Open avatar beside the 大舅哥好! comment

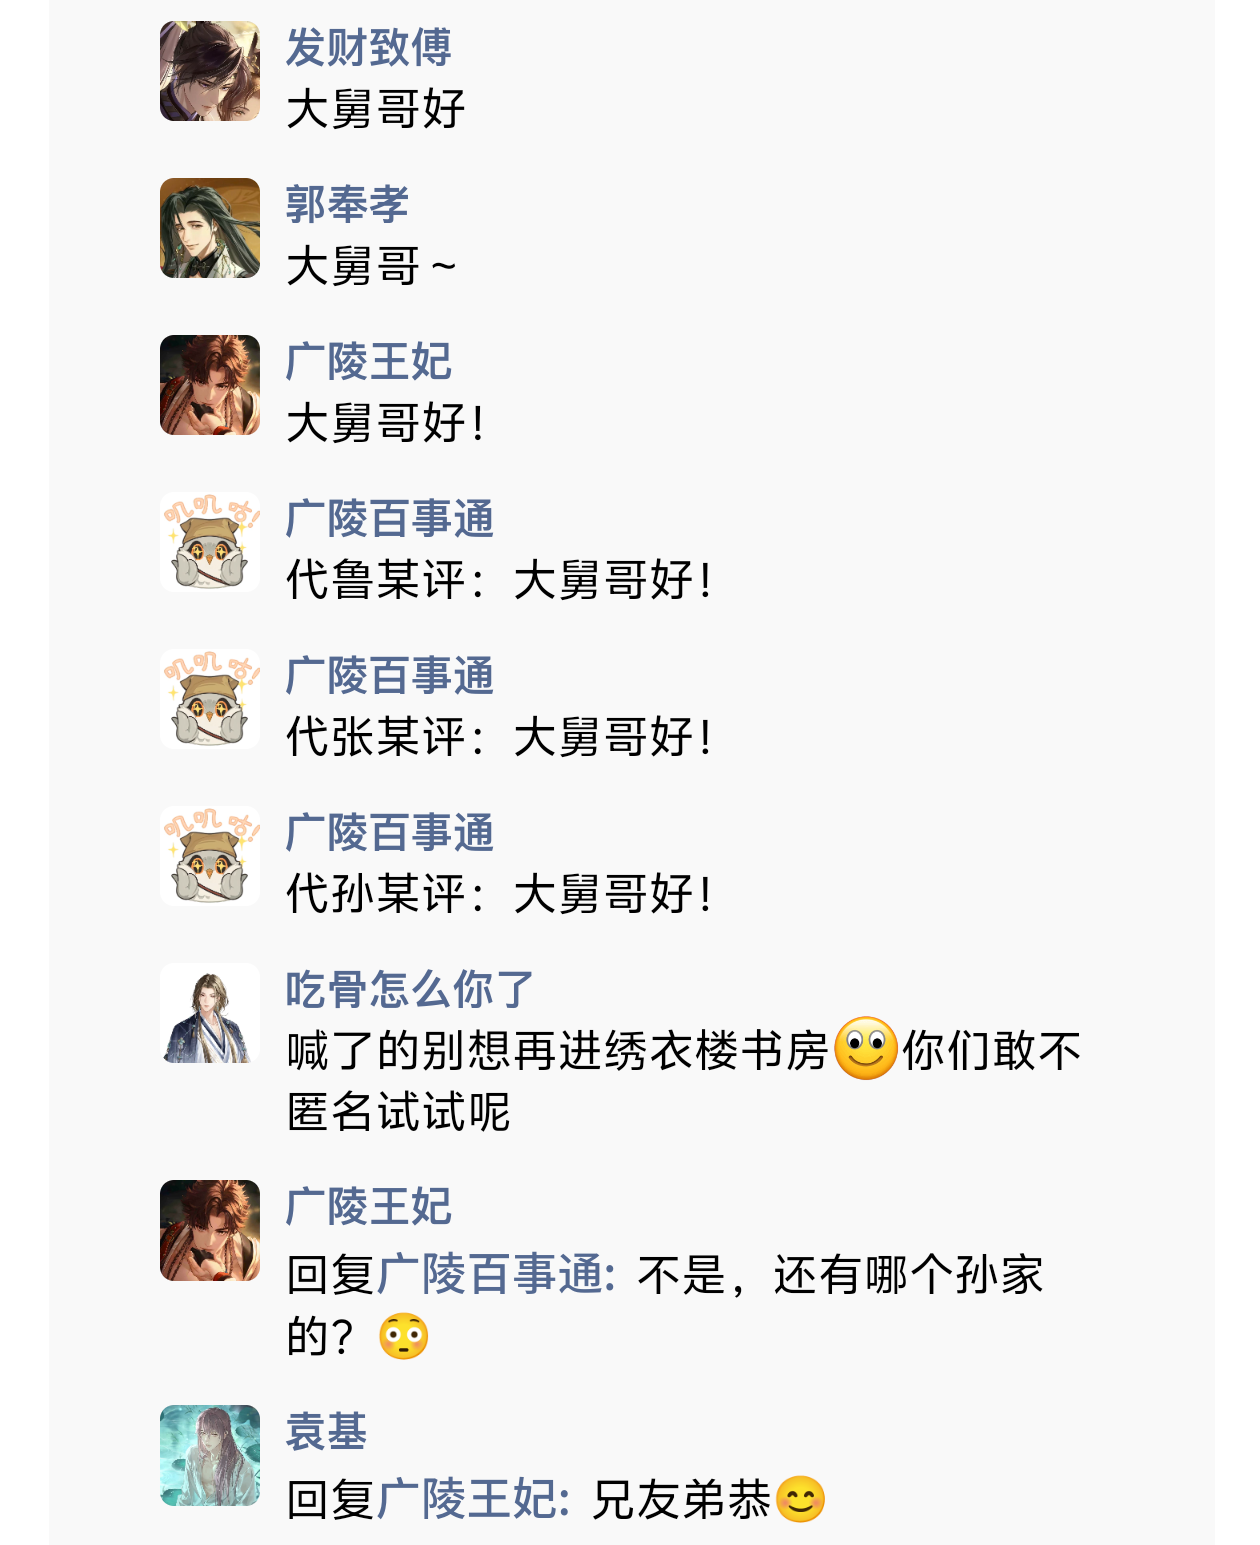click(x=210, y=385)
